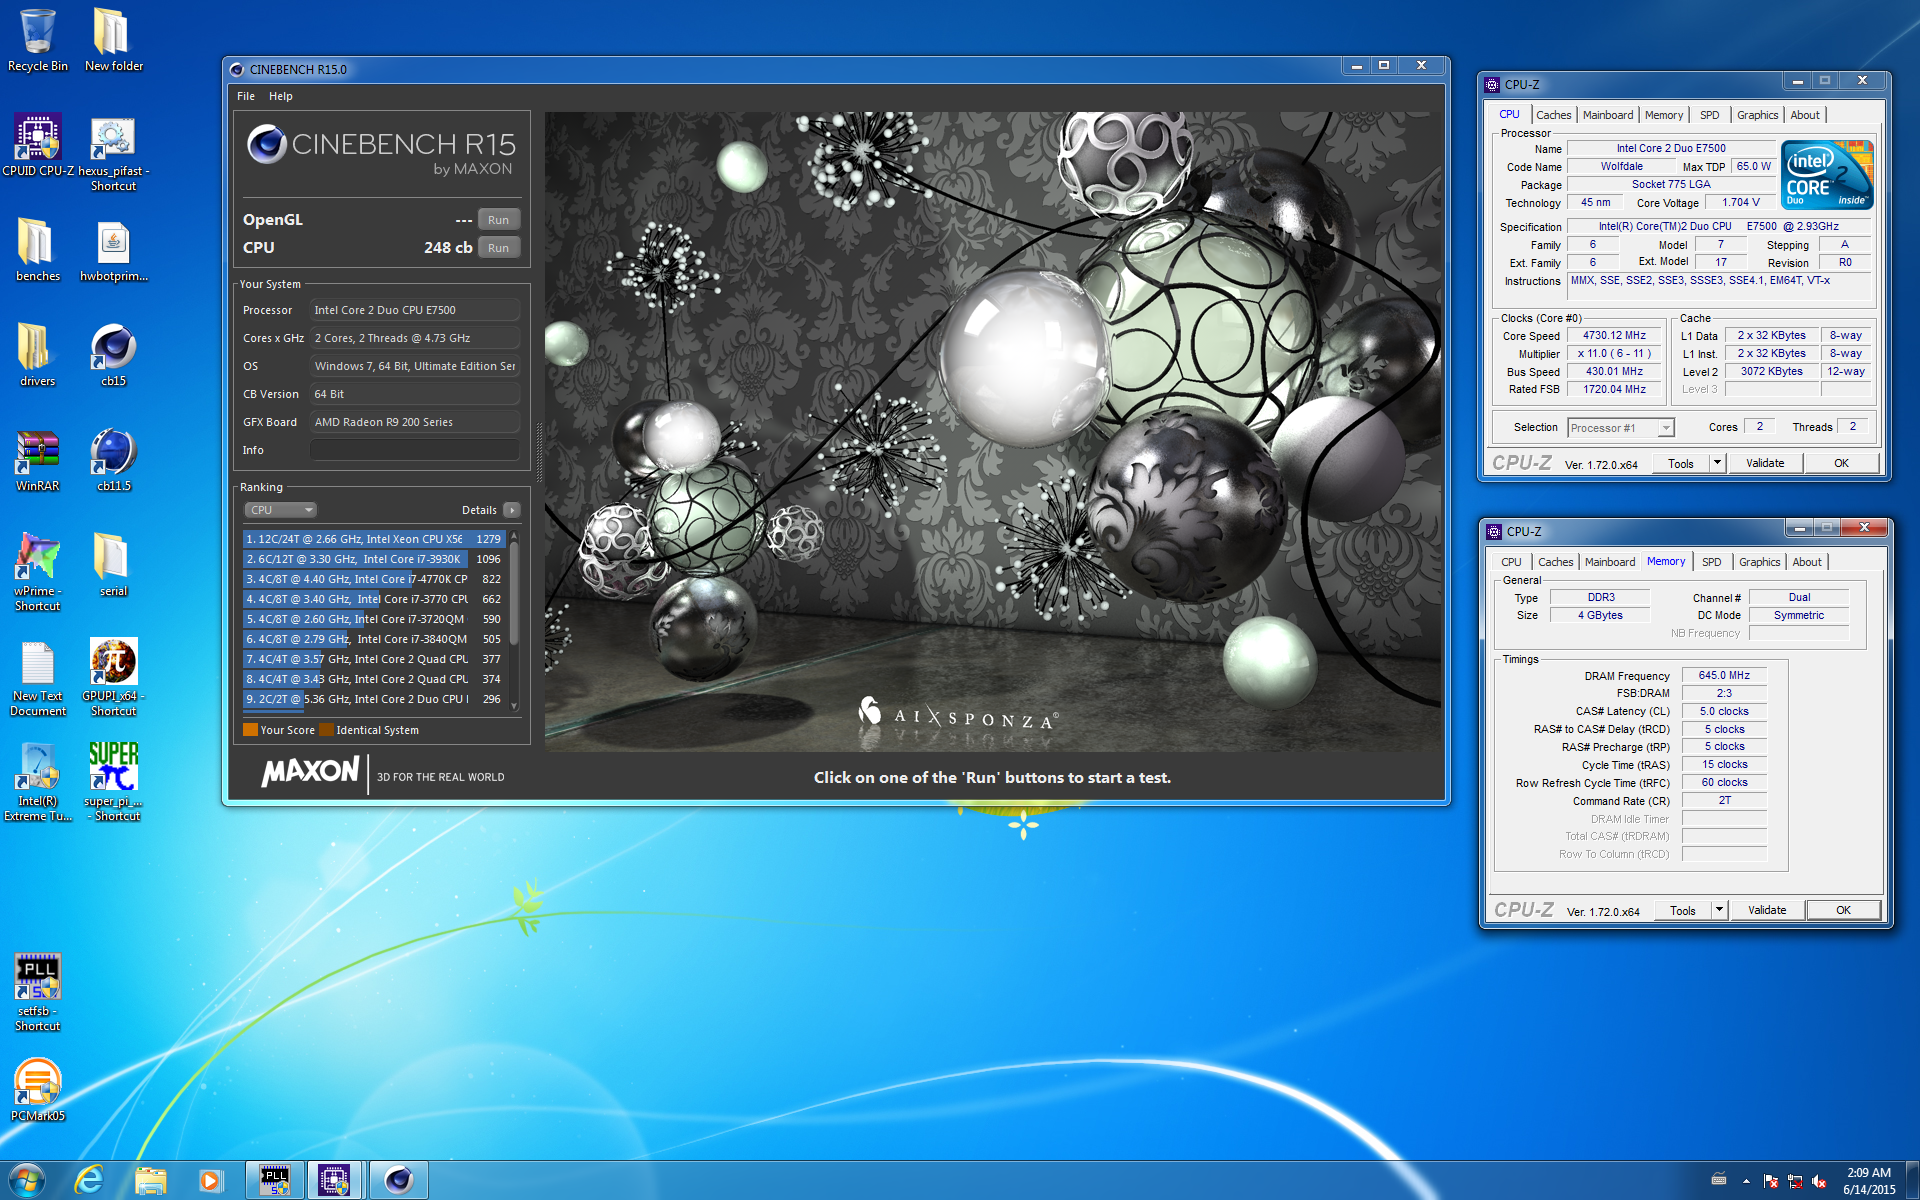This screenshot has height=1200, width=1920.
Task: Select the hexus_pifast shortcut icon
Action: 114,153
